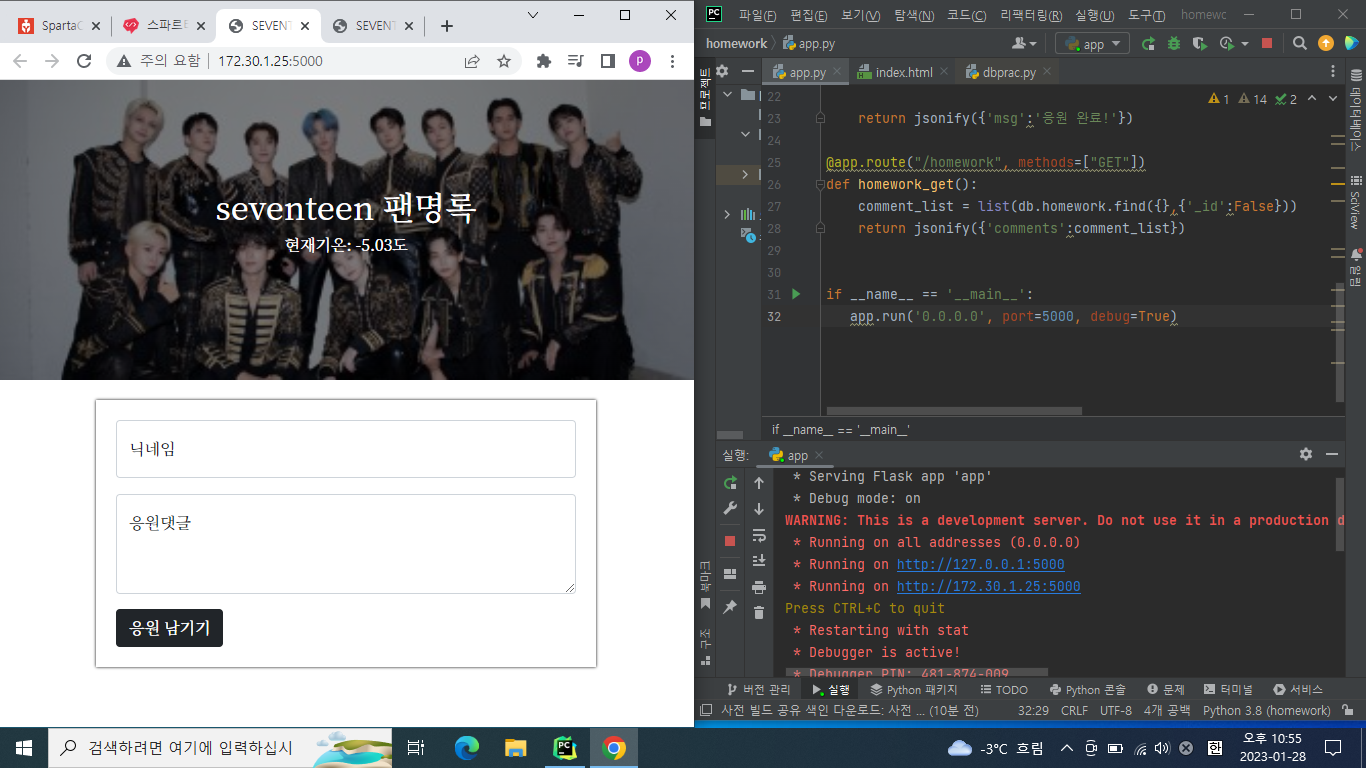Open Chrome from the Windows taskbar
This screenshot has height=768, width=1366.
tap(613, 747)
